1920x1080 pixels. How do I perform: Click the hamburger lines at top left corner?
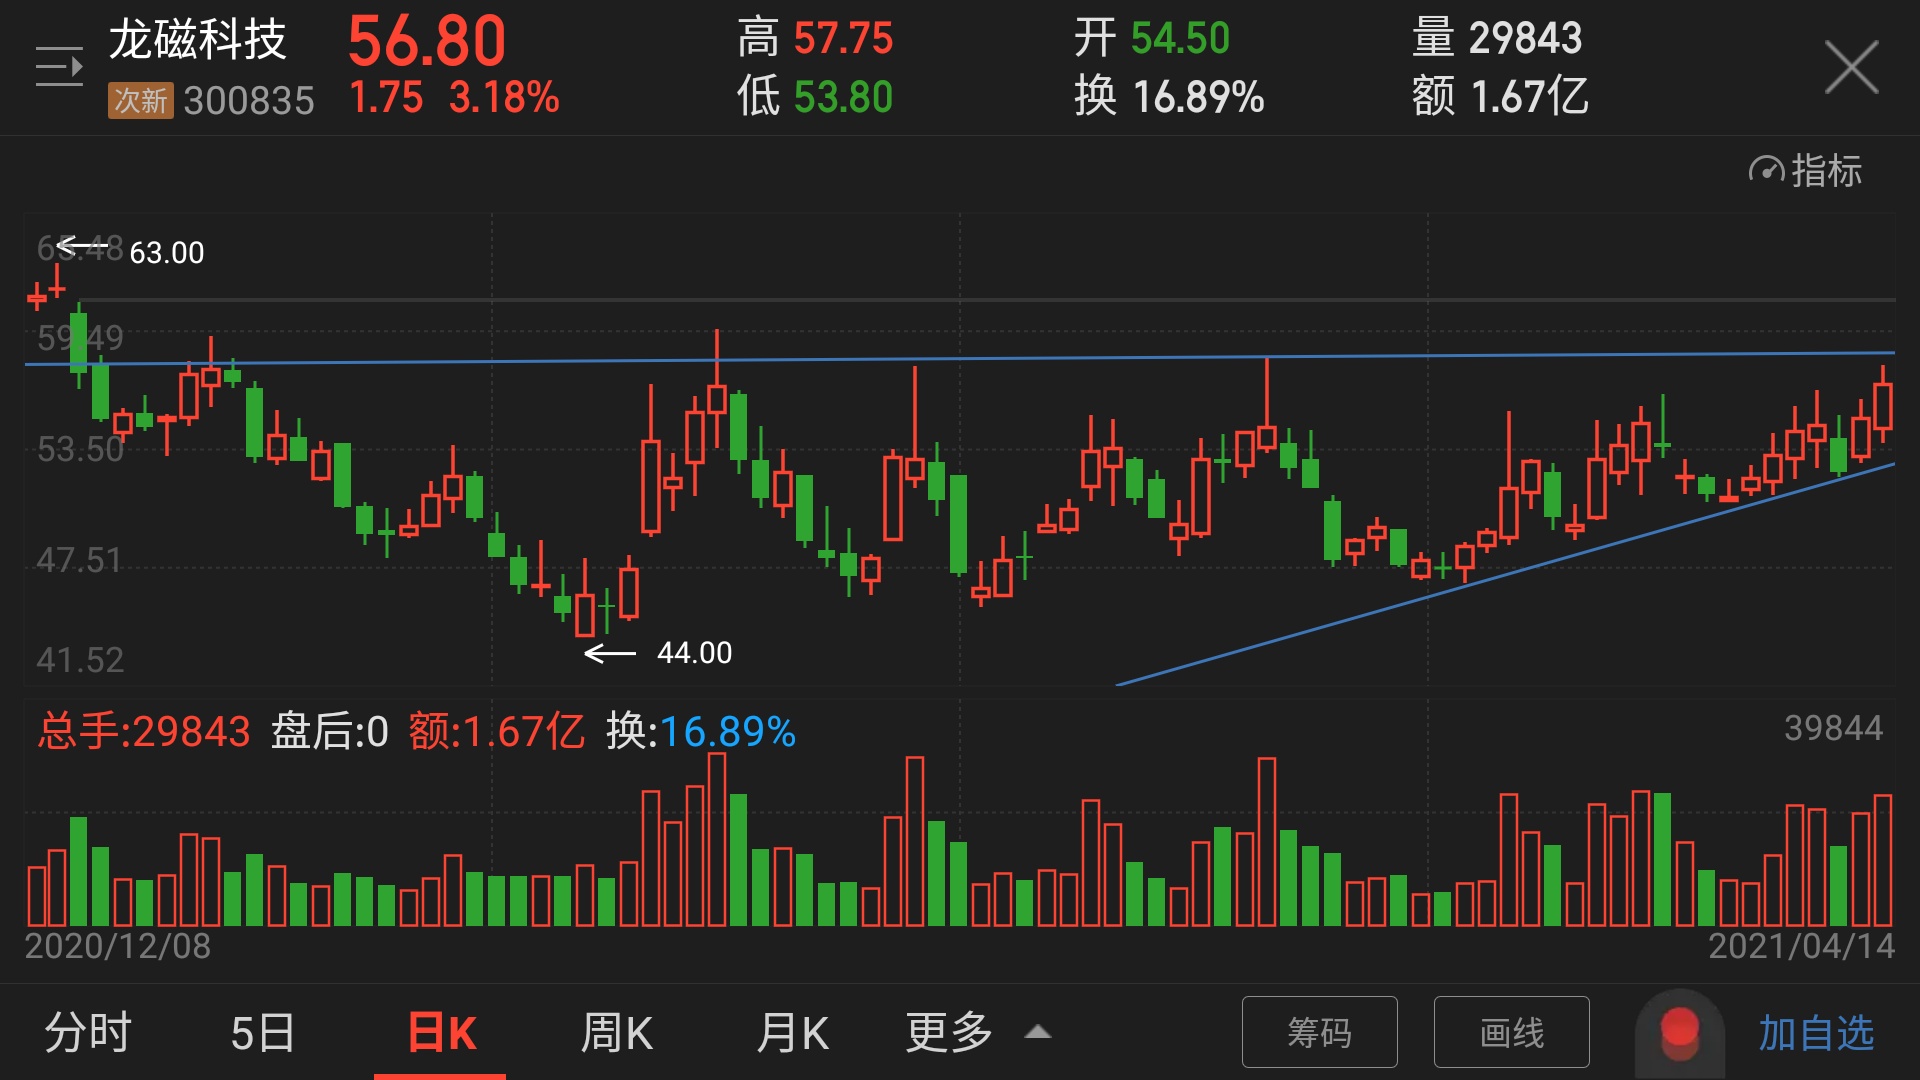(57, 66)
